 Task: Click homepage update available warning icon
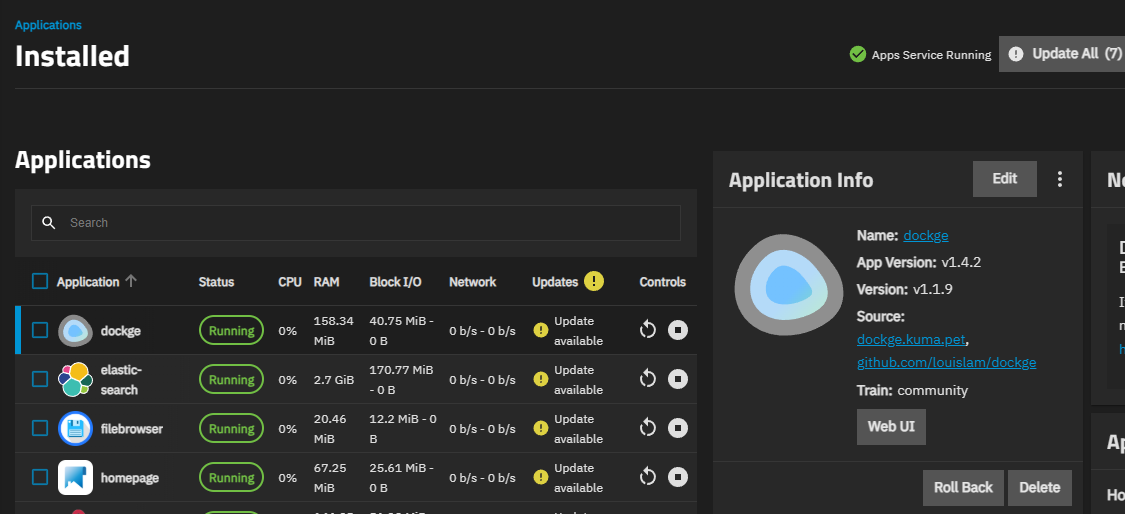[x=541, y=477]
